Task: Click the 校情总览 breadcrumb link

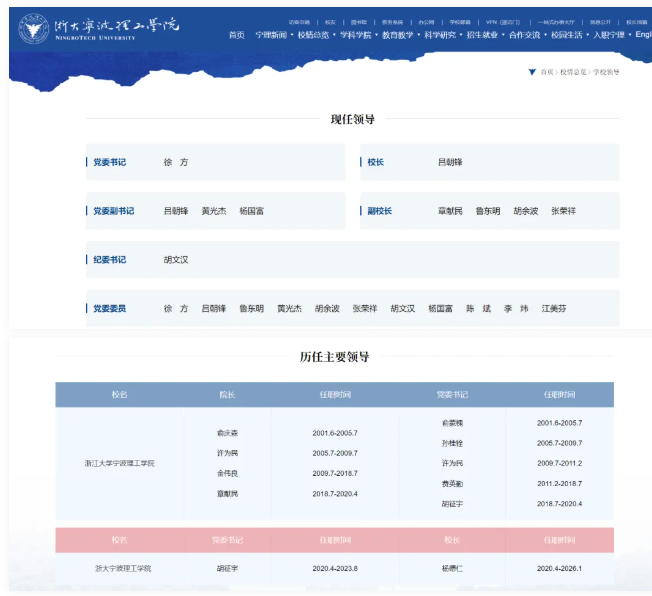Action: (572, 72)
